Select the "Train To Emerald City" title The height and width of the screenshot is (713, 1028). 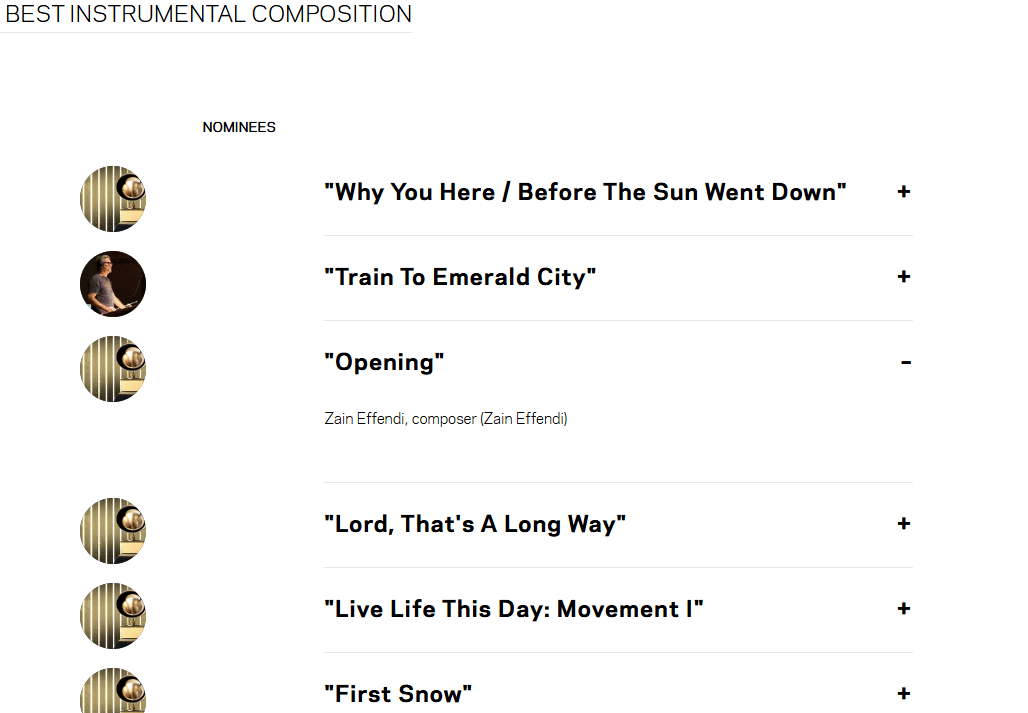460,277
